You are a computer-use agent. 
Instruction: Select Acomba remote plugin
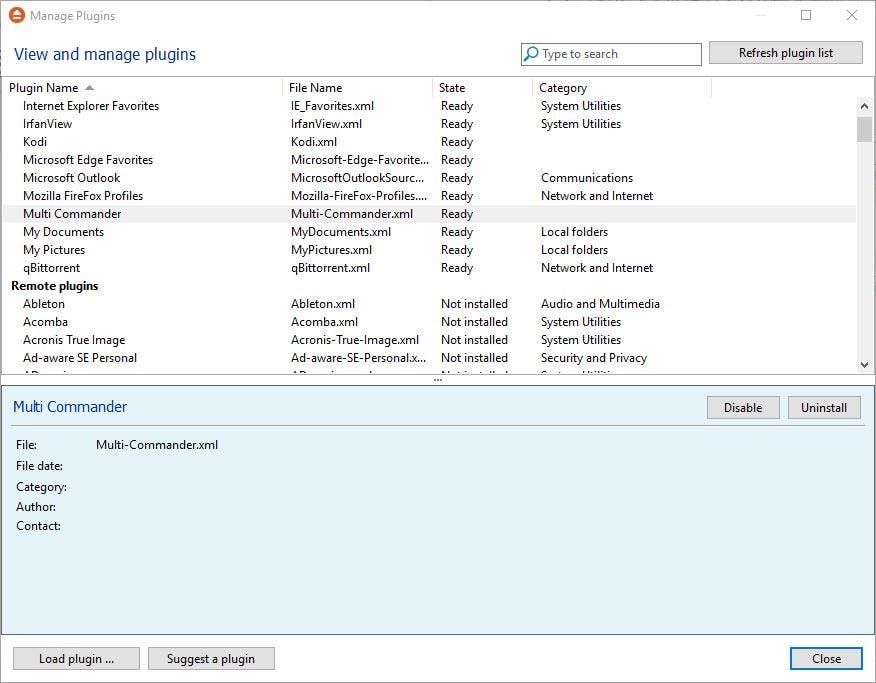click(429, 322)
